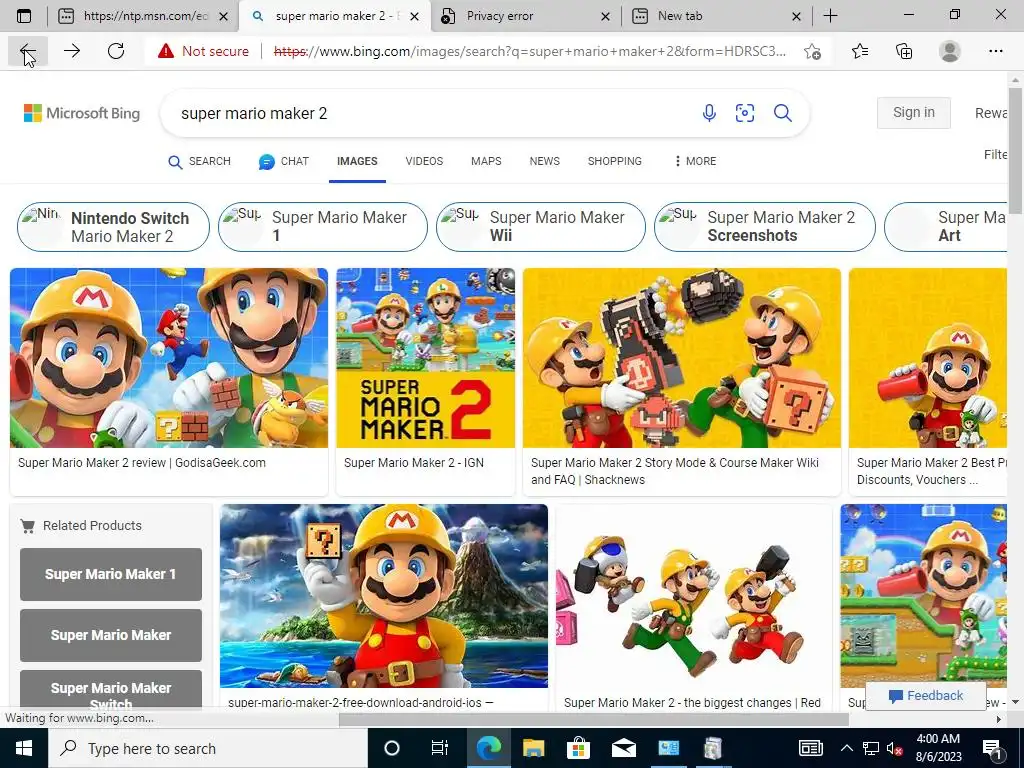Screen dimensions: 1024x768
Task: Open the Not secure site warning
Action: [204, 51]
